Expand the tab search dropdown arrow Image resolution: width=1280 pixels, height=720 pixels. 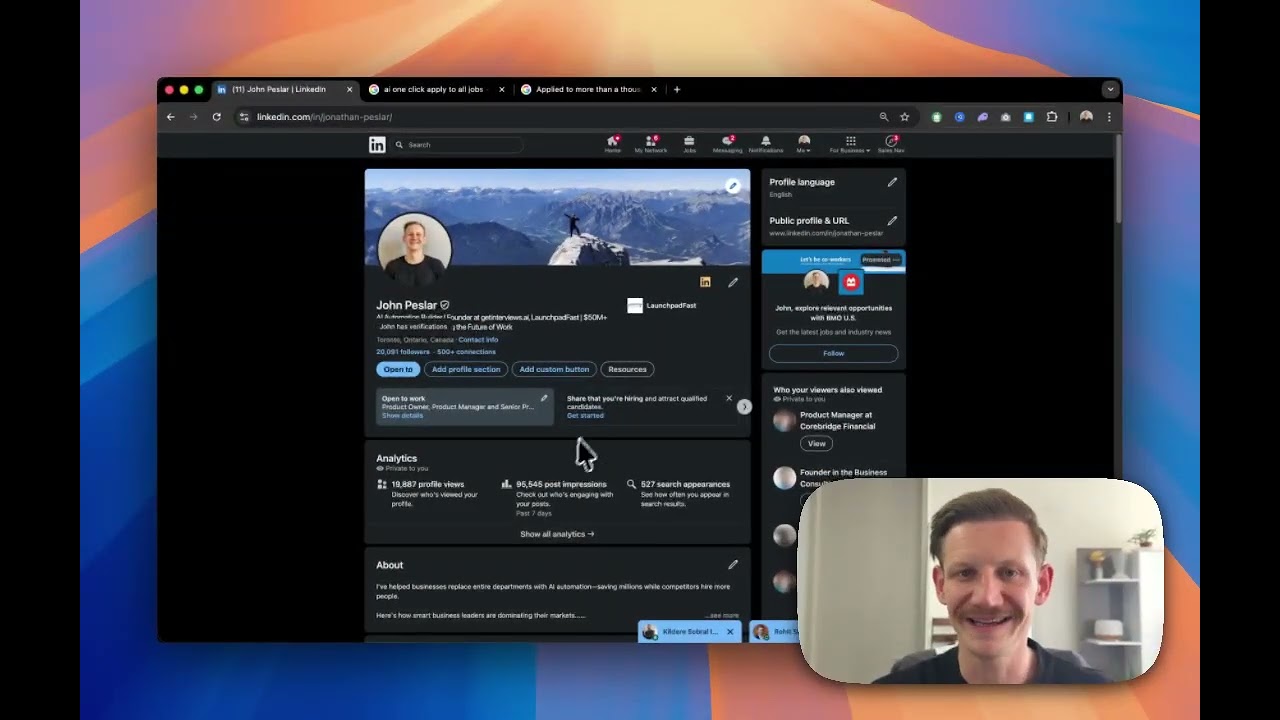(x=1110, y=89)
